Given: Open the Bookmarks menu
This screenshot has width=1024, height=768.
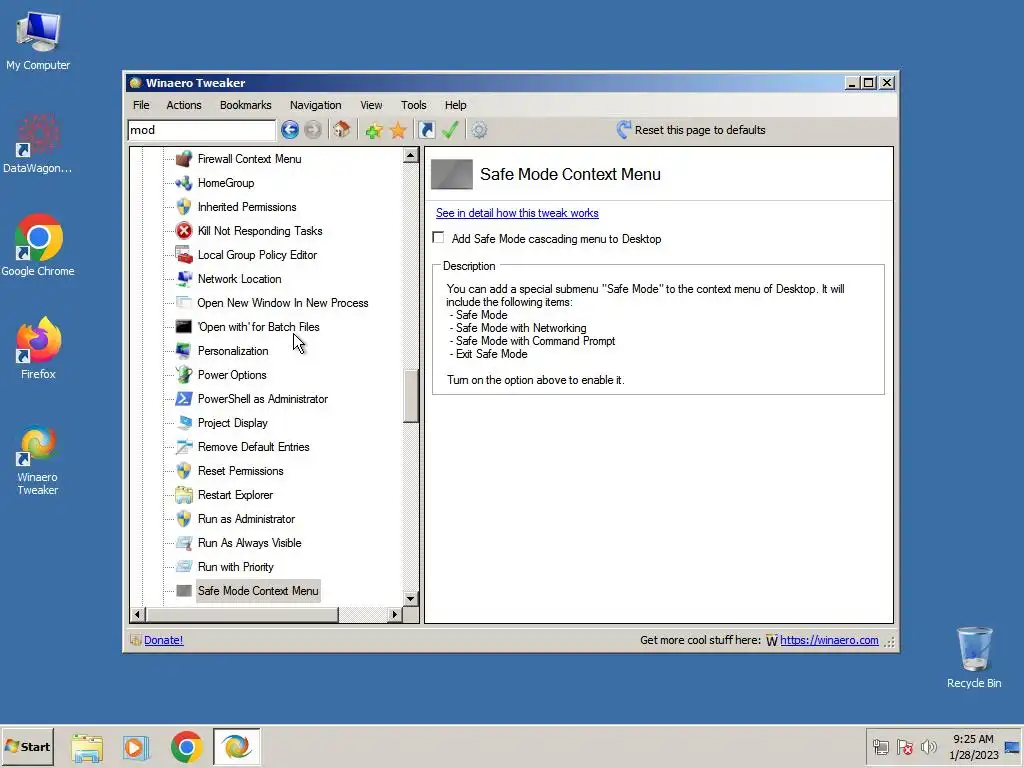Looking at the screenshot, I should coord(246,105).
